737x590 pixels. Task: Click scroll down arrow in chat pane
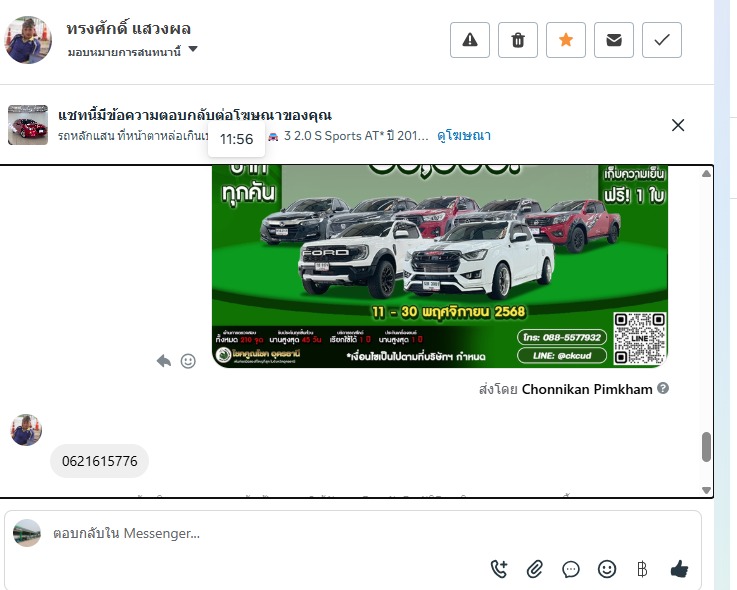click(706, 490)
